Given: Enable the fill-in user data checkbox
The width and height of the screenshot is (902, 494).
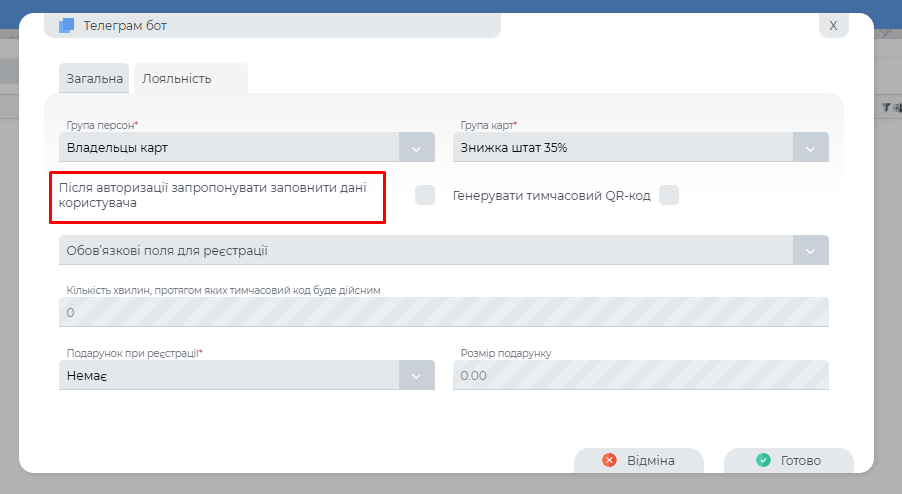Looking at the screenshot, I should click(425, 195).
